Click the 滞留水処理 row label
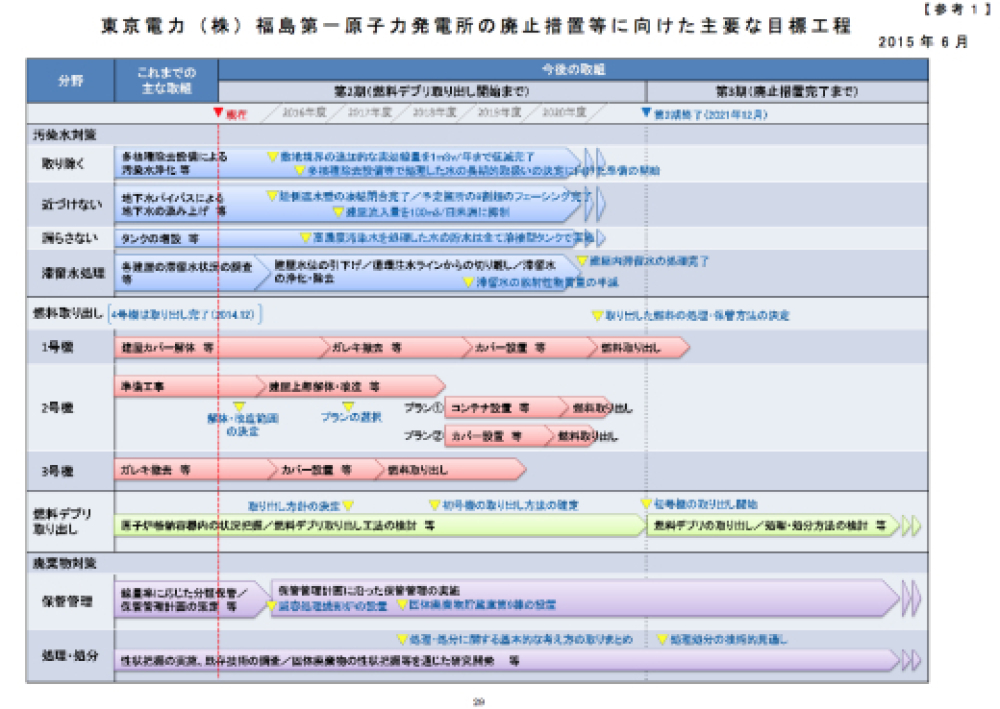The width and height of the screenshot is (1000, 709). click(73, 274)
